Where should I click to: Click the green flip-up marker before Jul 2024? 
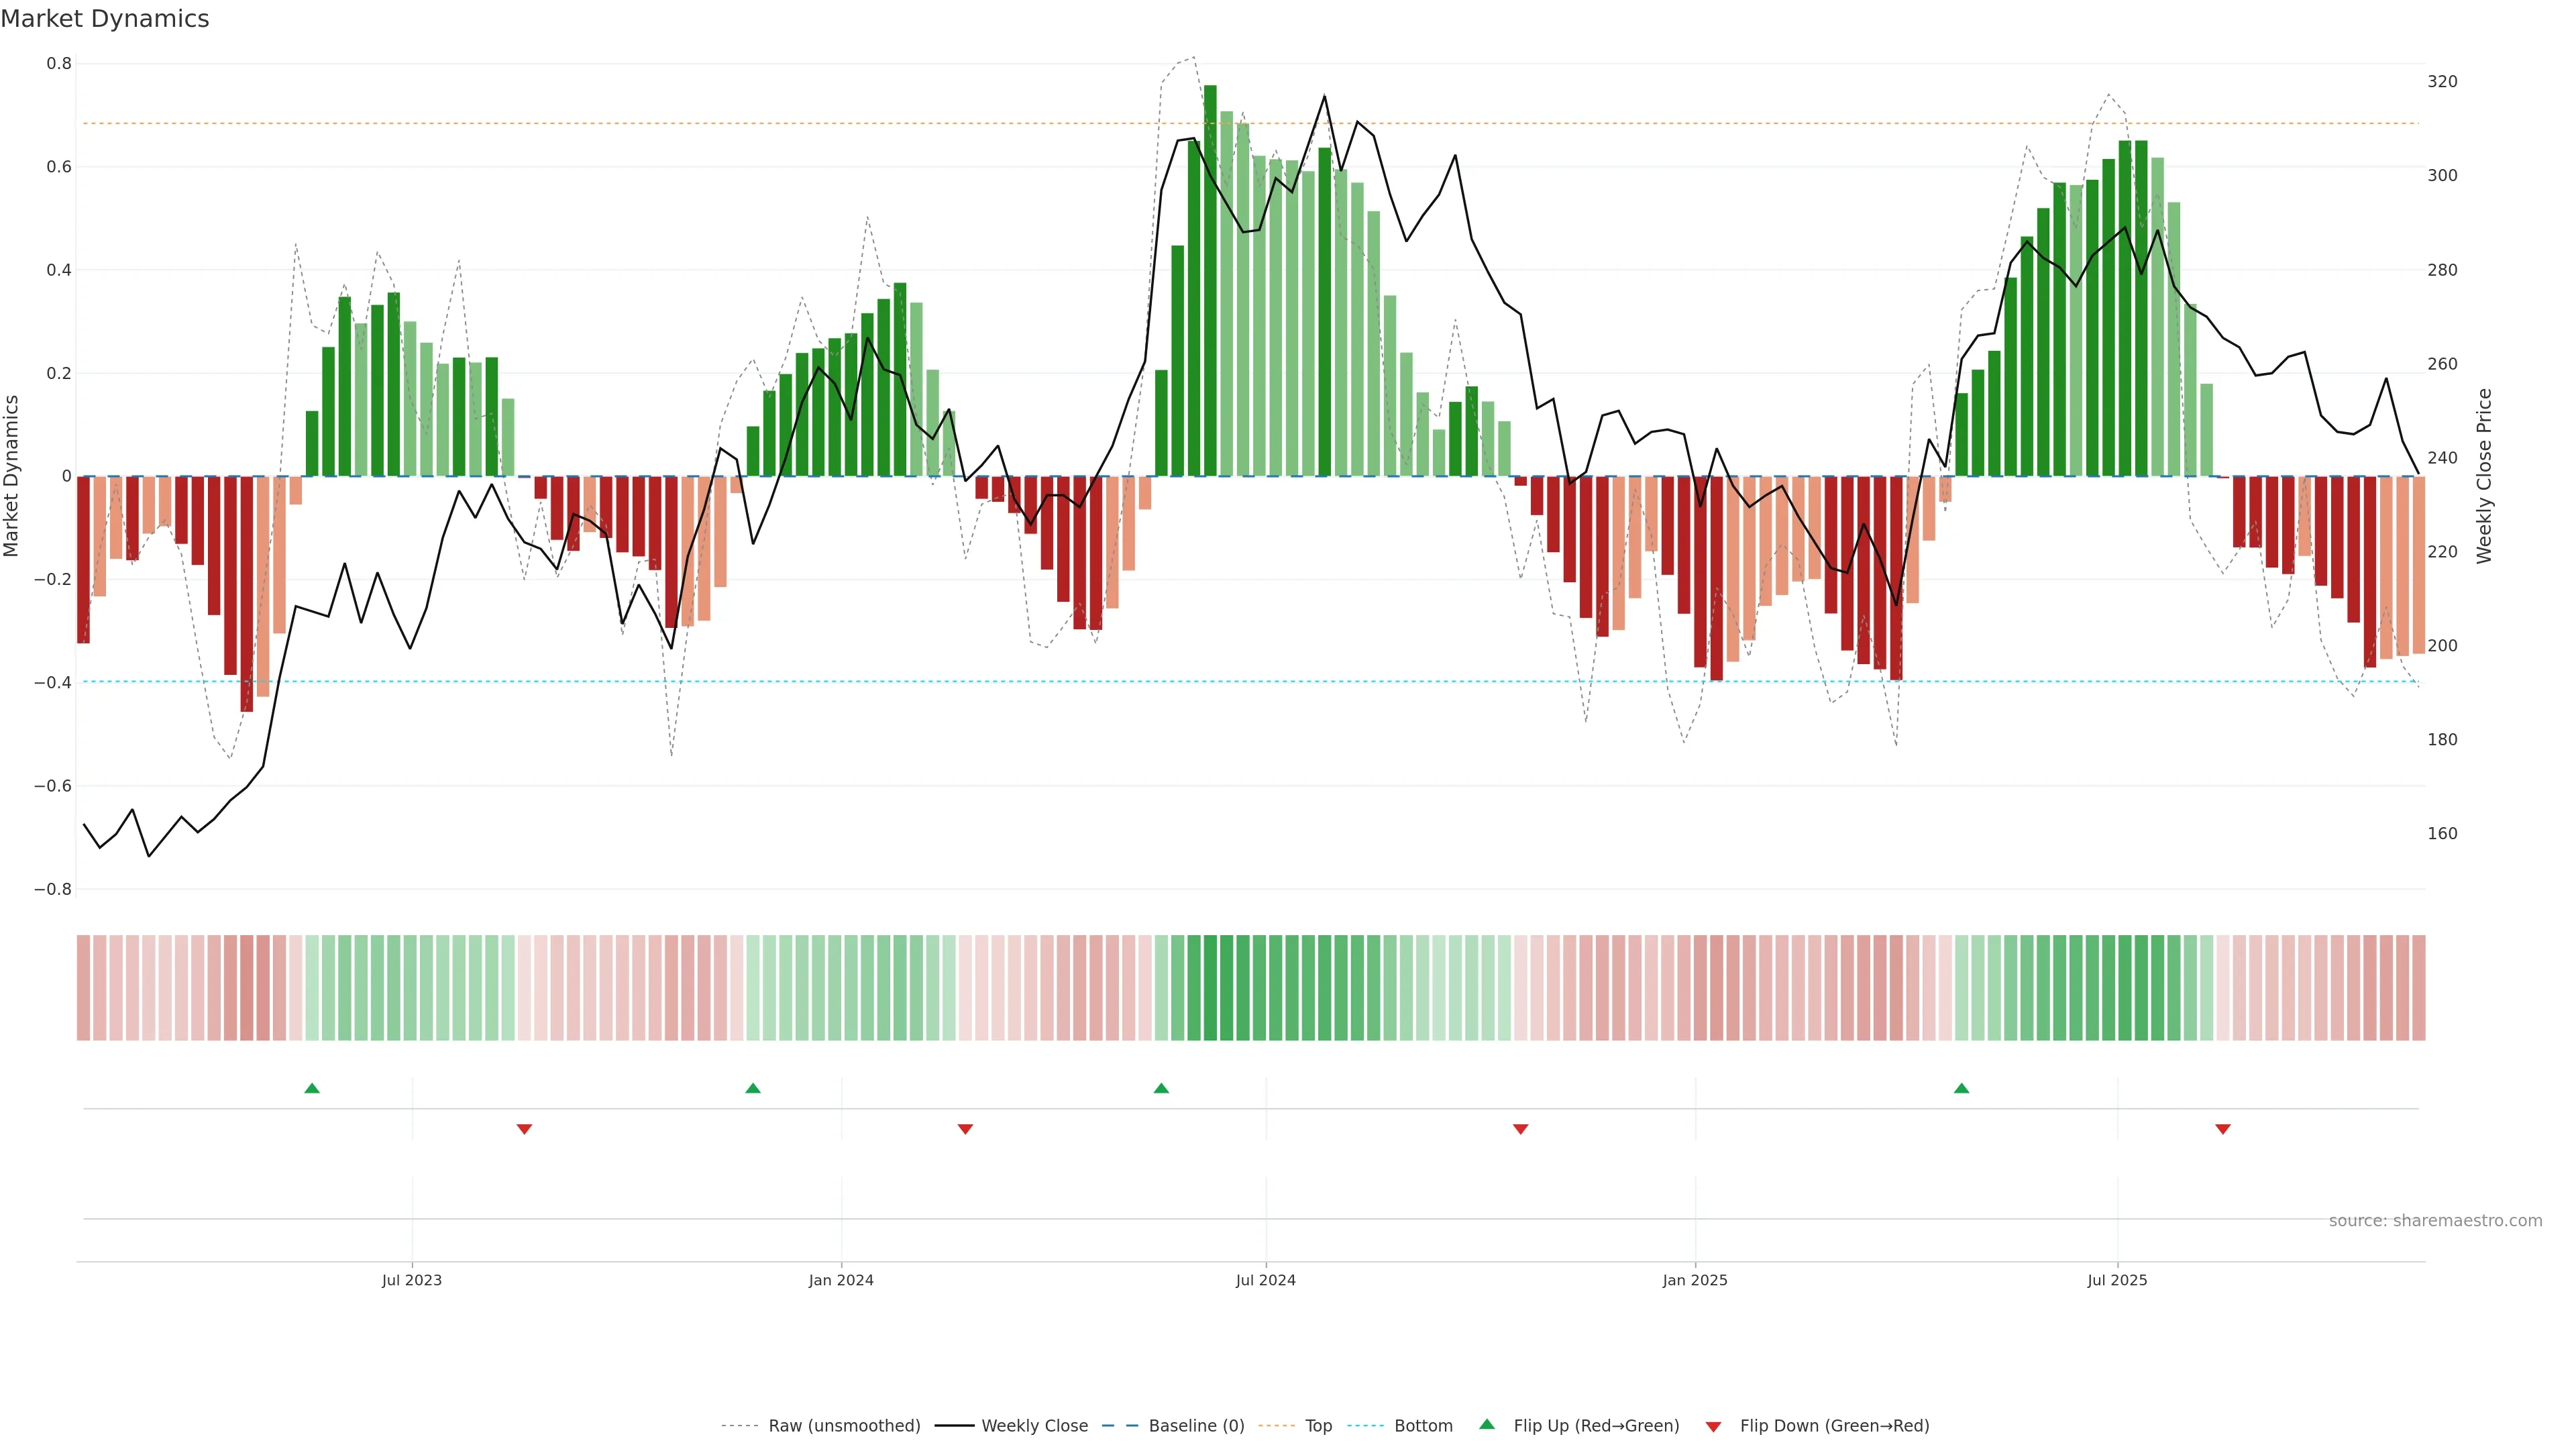pos(1161,1088)
